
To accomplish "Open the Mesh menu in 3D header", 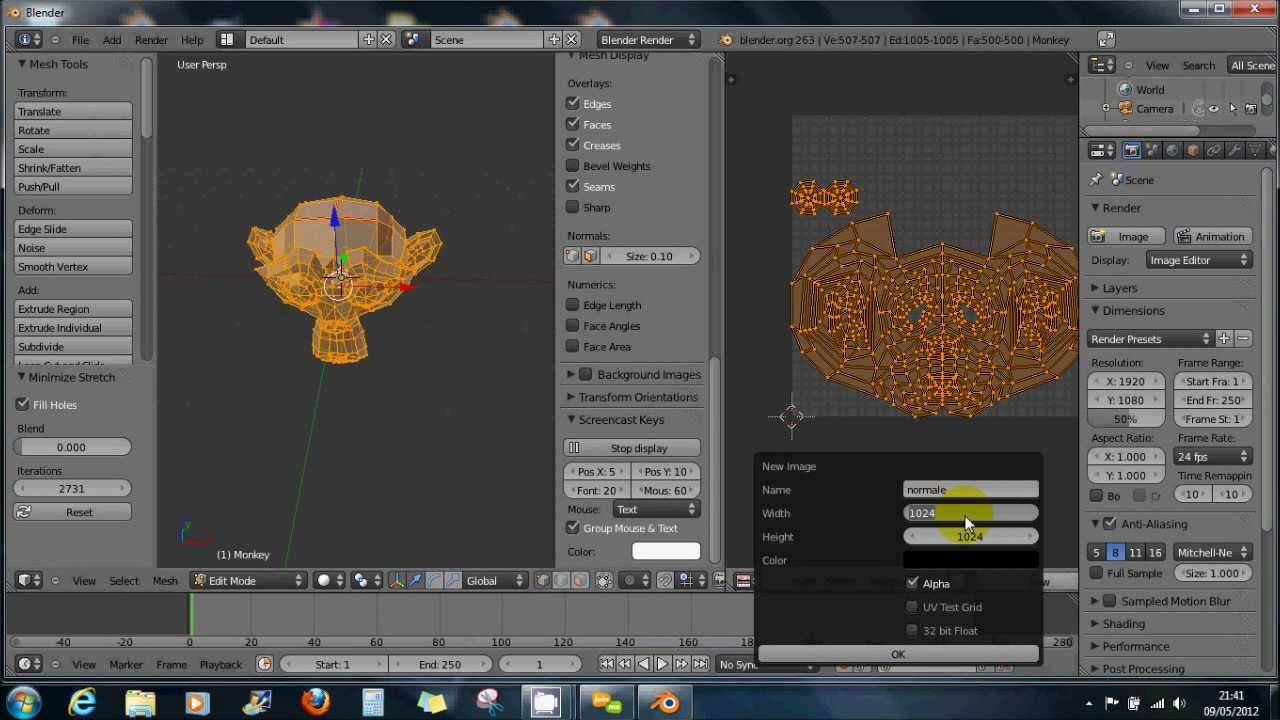I will pyautogui.click(x=165, y=580).
